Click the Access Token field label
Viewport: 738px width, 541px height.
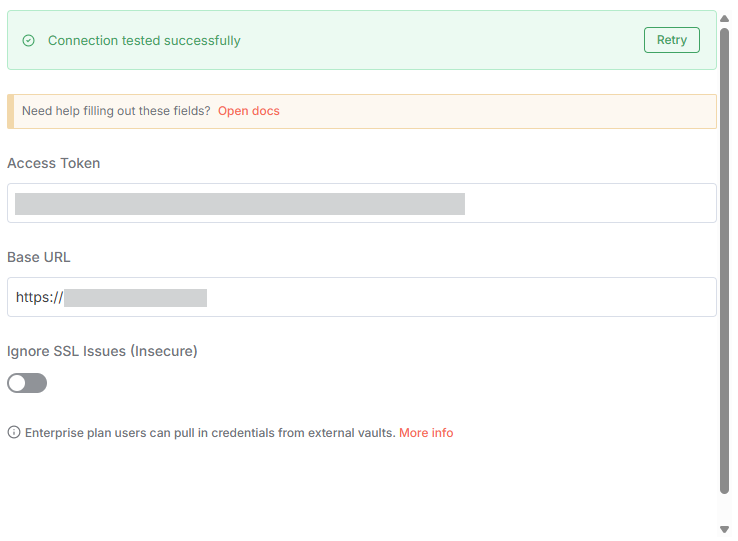[54, 163]
